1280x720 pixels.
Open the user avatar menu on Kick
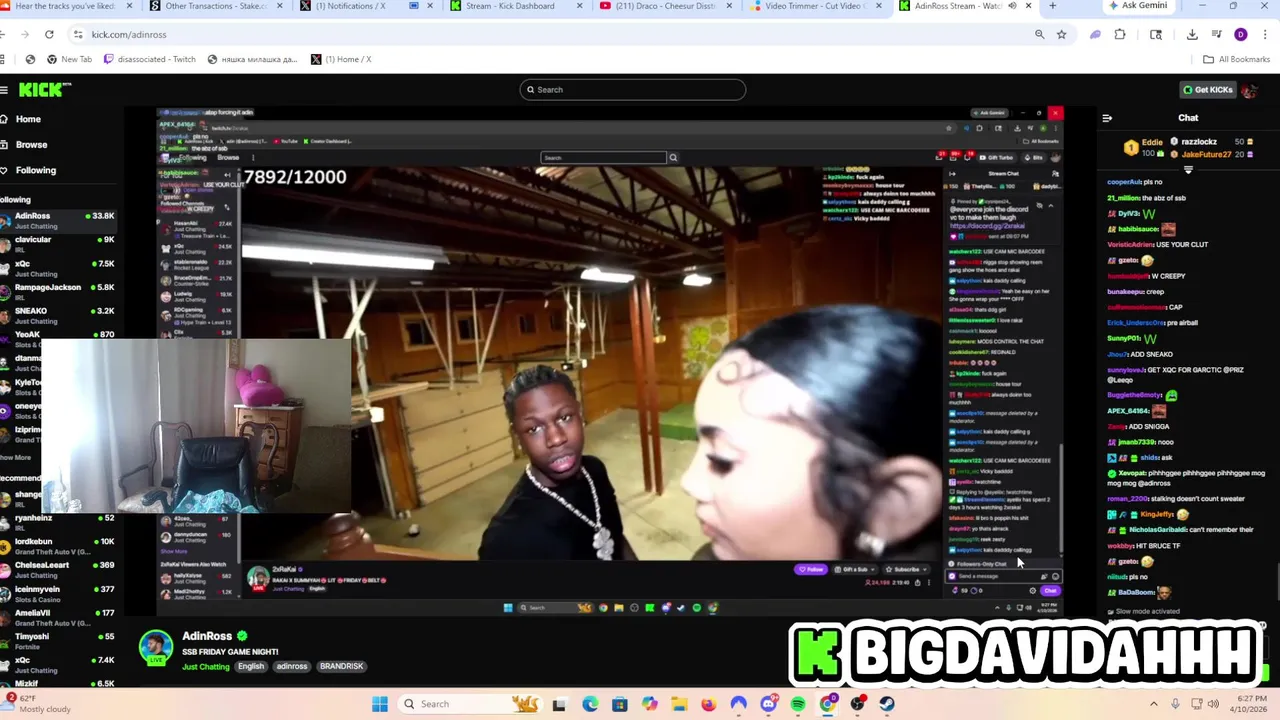tap(1249, 90)
